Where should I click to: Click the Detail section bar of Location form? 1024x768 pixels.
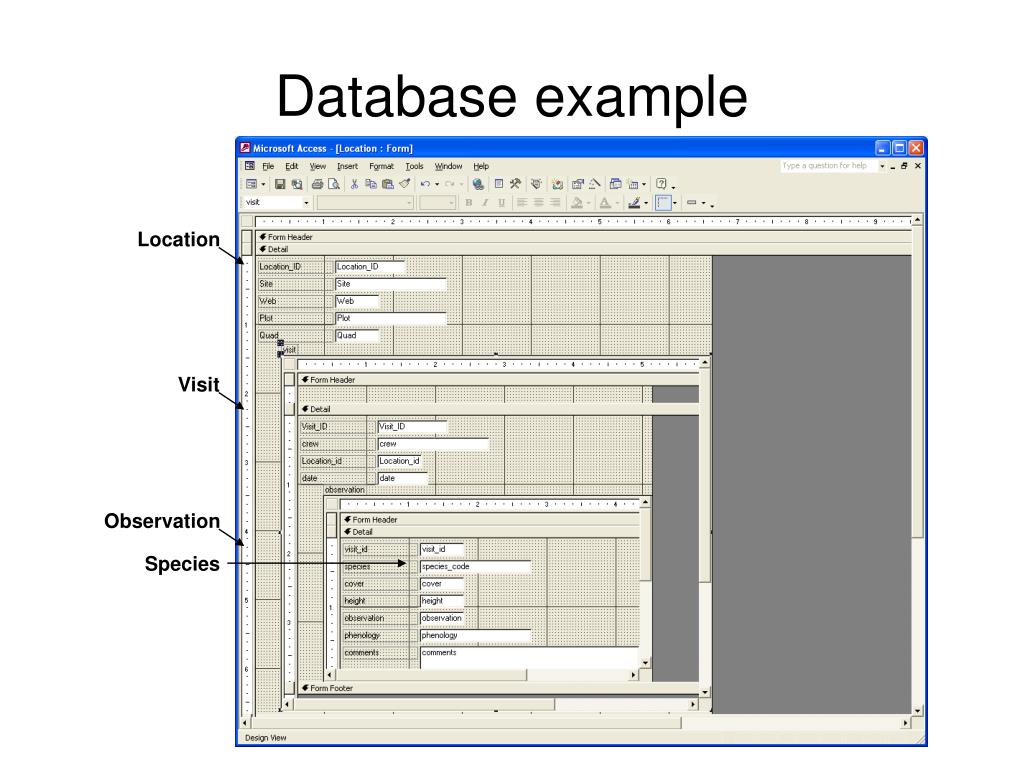point(580,249)
